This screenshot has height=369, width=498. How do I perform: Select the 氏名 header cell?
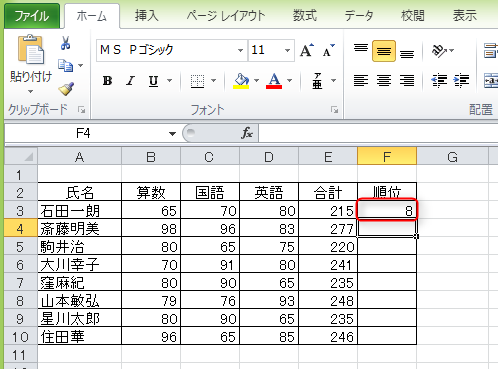click(80, 192)
